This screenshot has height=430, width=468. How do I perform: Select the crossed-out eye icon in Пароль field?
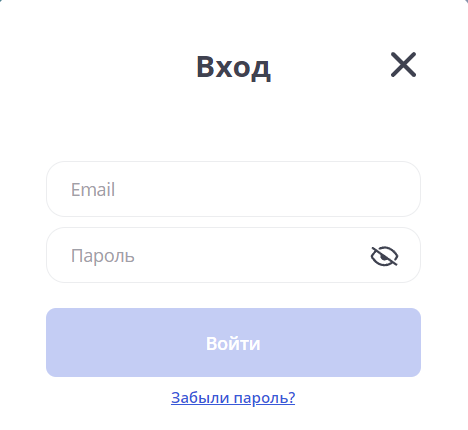point(384,256)
